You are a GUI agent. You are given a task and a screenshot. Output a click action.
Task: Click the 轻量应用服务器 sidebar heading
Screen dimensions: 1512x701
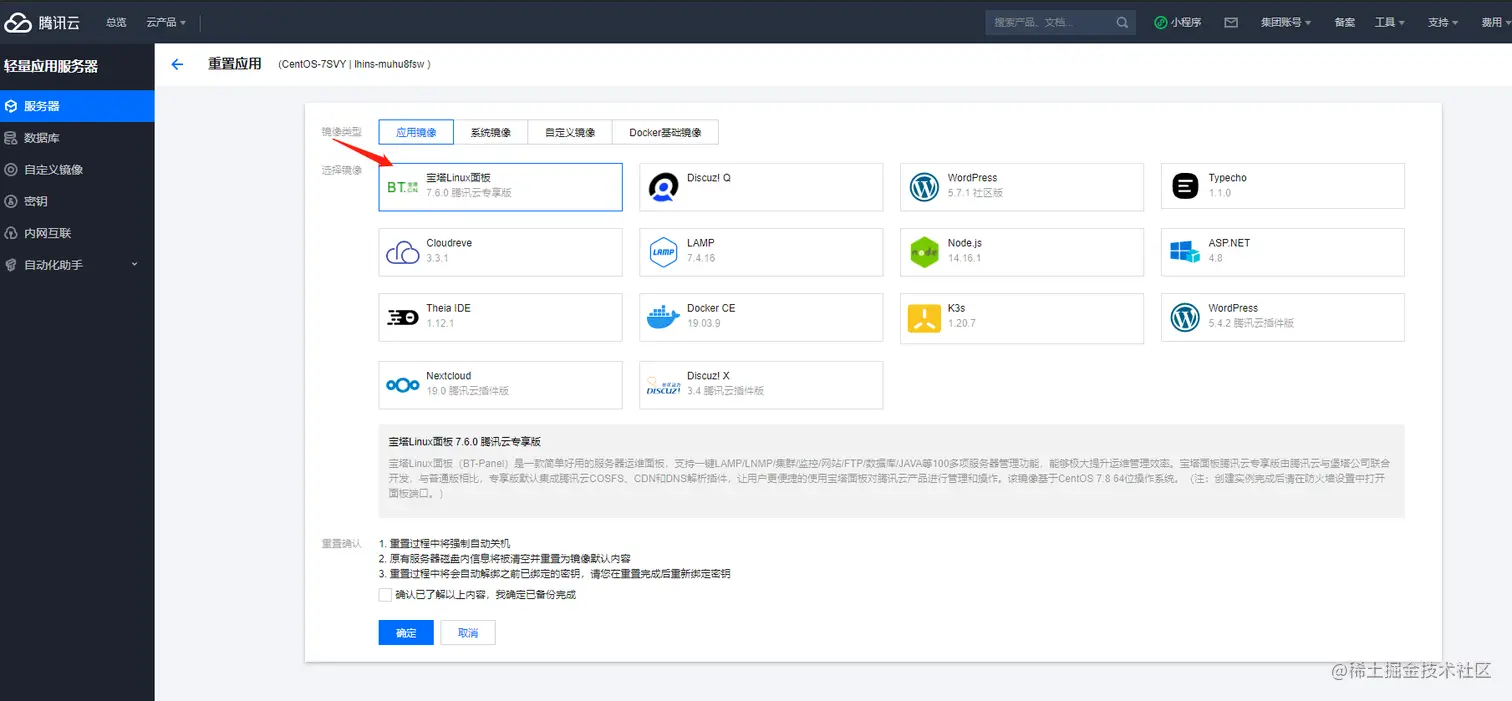click(51, 66)
